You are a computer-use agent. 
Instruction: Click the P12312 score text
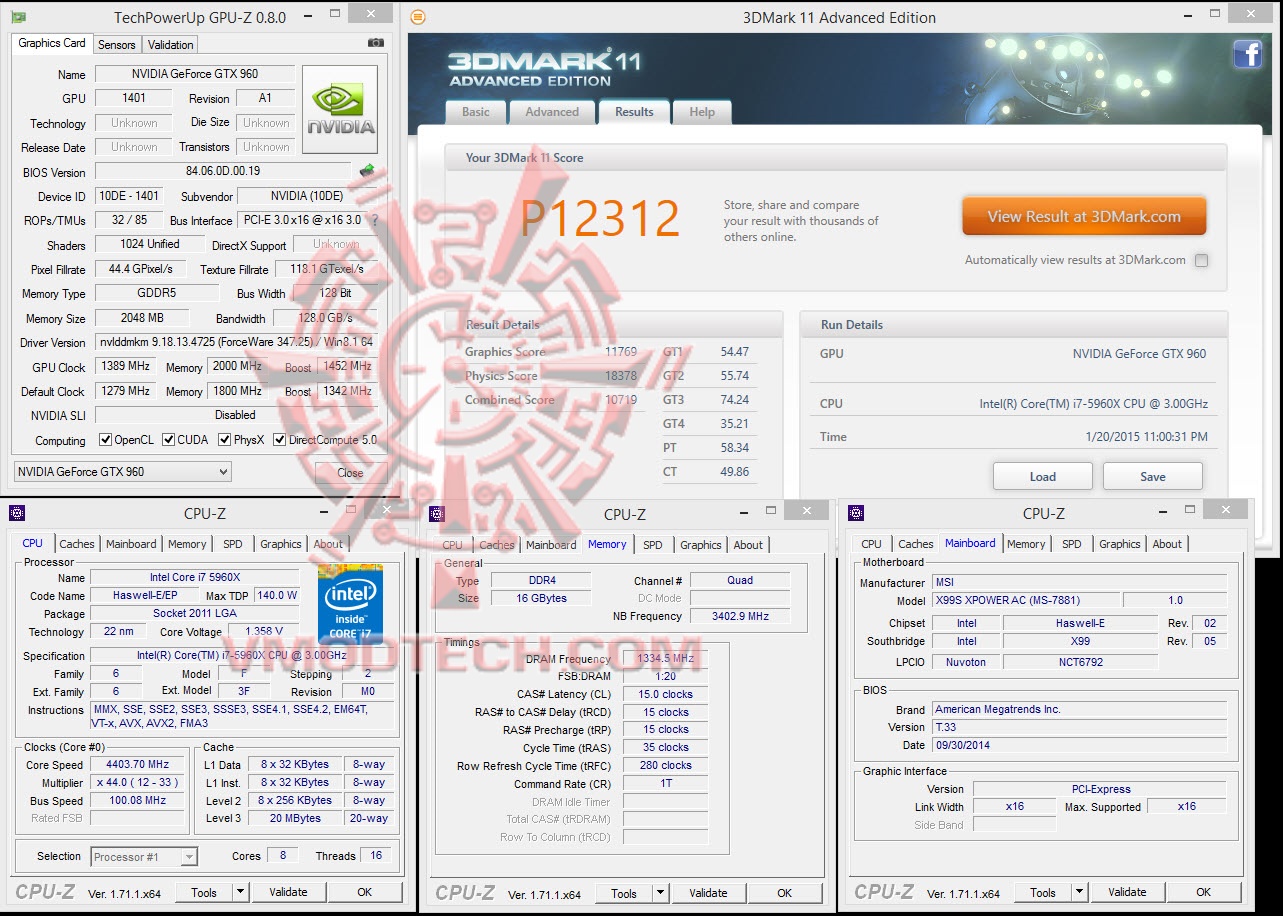(x=600, y=217)
